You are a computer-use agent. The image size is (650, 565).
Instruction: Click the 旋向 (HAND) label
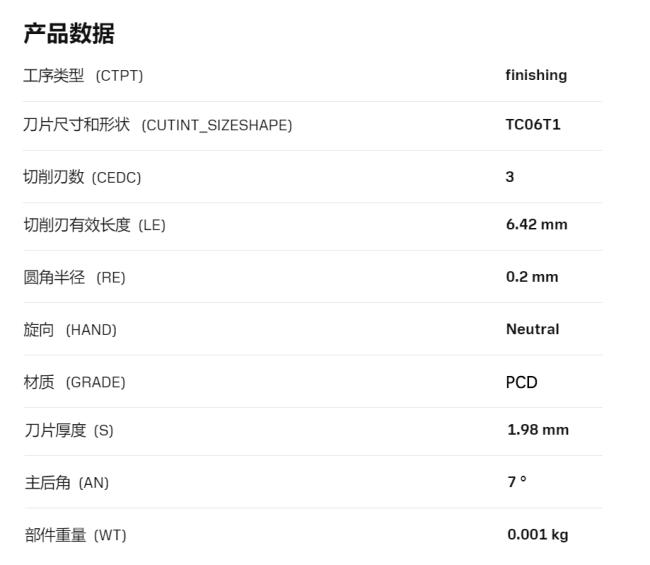pos(70,330)
